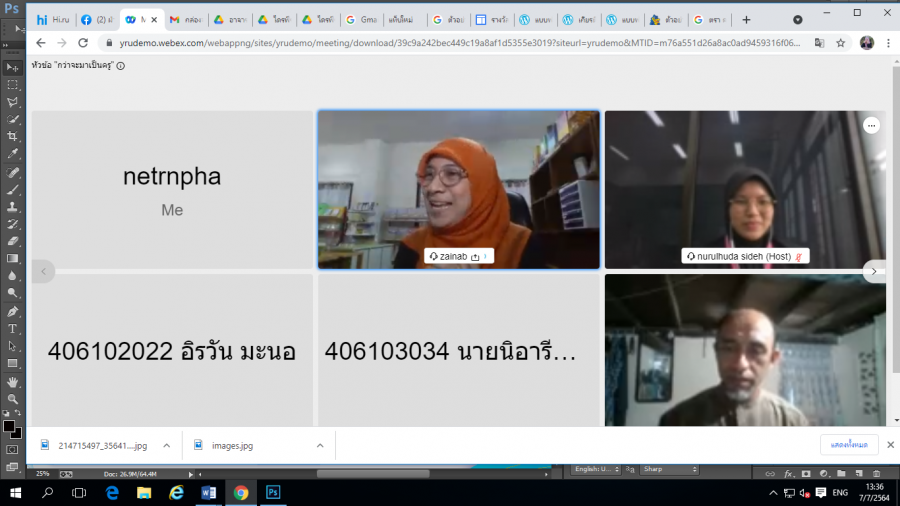This screenshot has height=506, width=900.
Task: Expand options for 214715497 jpg download
Action: [166, 445]
